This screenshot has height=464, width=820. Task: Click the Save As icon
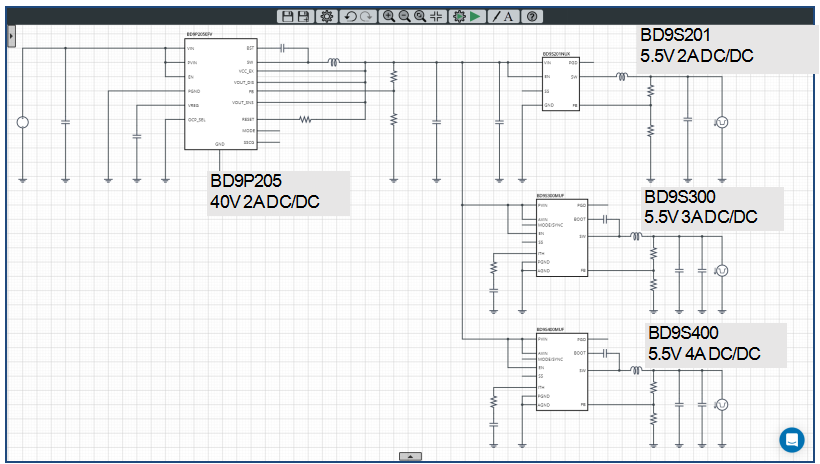coord(303,16)
